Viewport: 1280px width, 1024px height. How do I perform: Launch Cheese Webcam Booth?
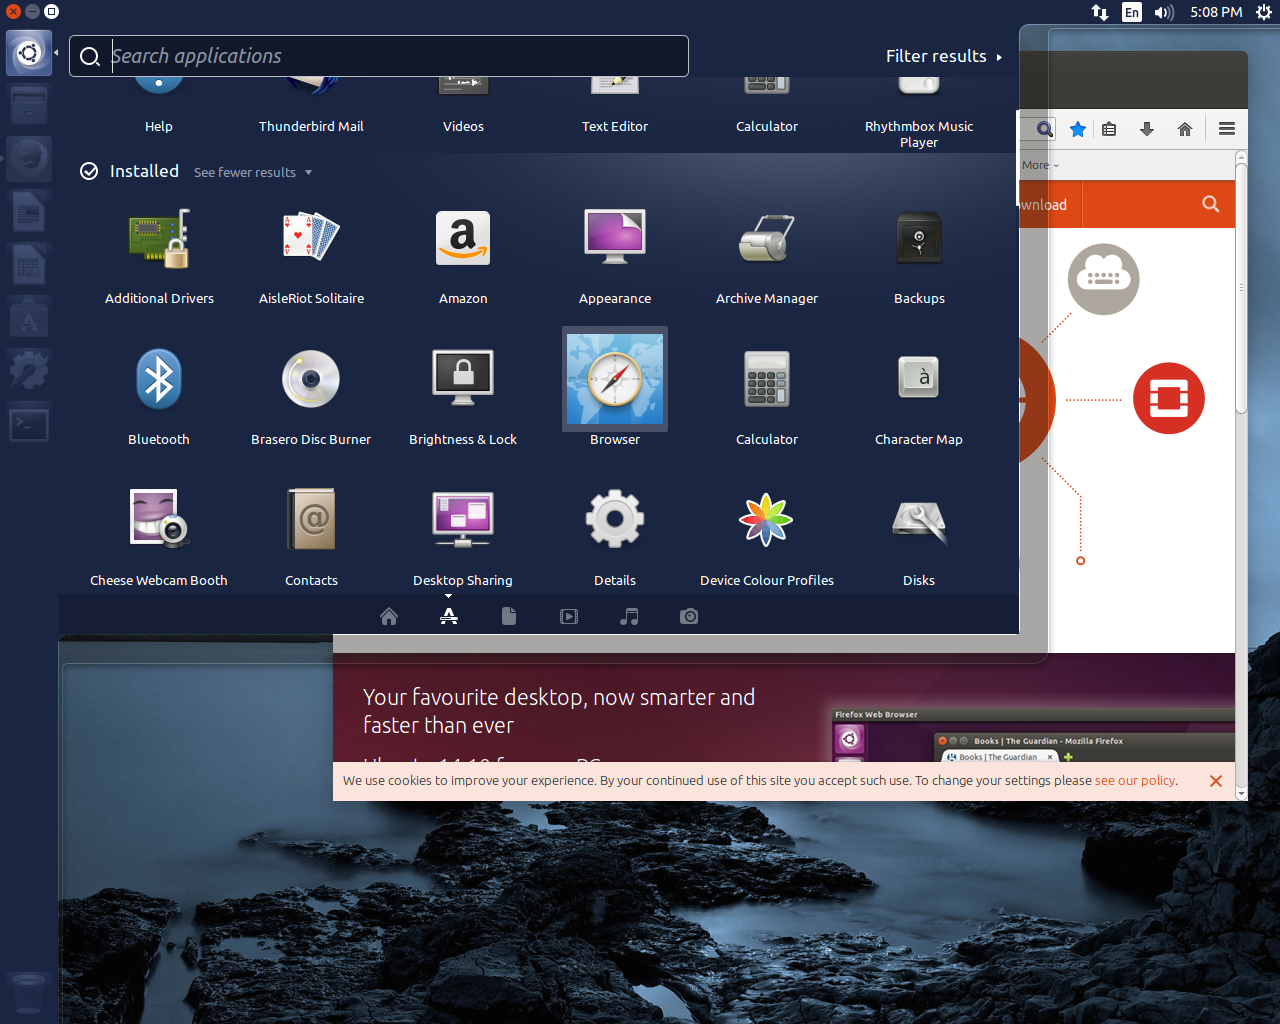[159, 520]
